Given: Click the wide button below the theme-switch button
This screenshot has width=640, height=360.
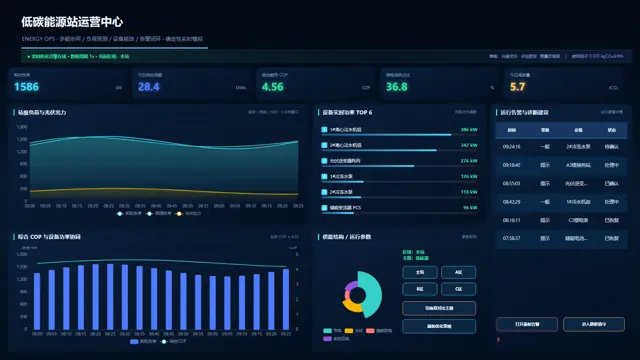Looking at the screenshot, I should 439,327.
